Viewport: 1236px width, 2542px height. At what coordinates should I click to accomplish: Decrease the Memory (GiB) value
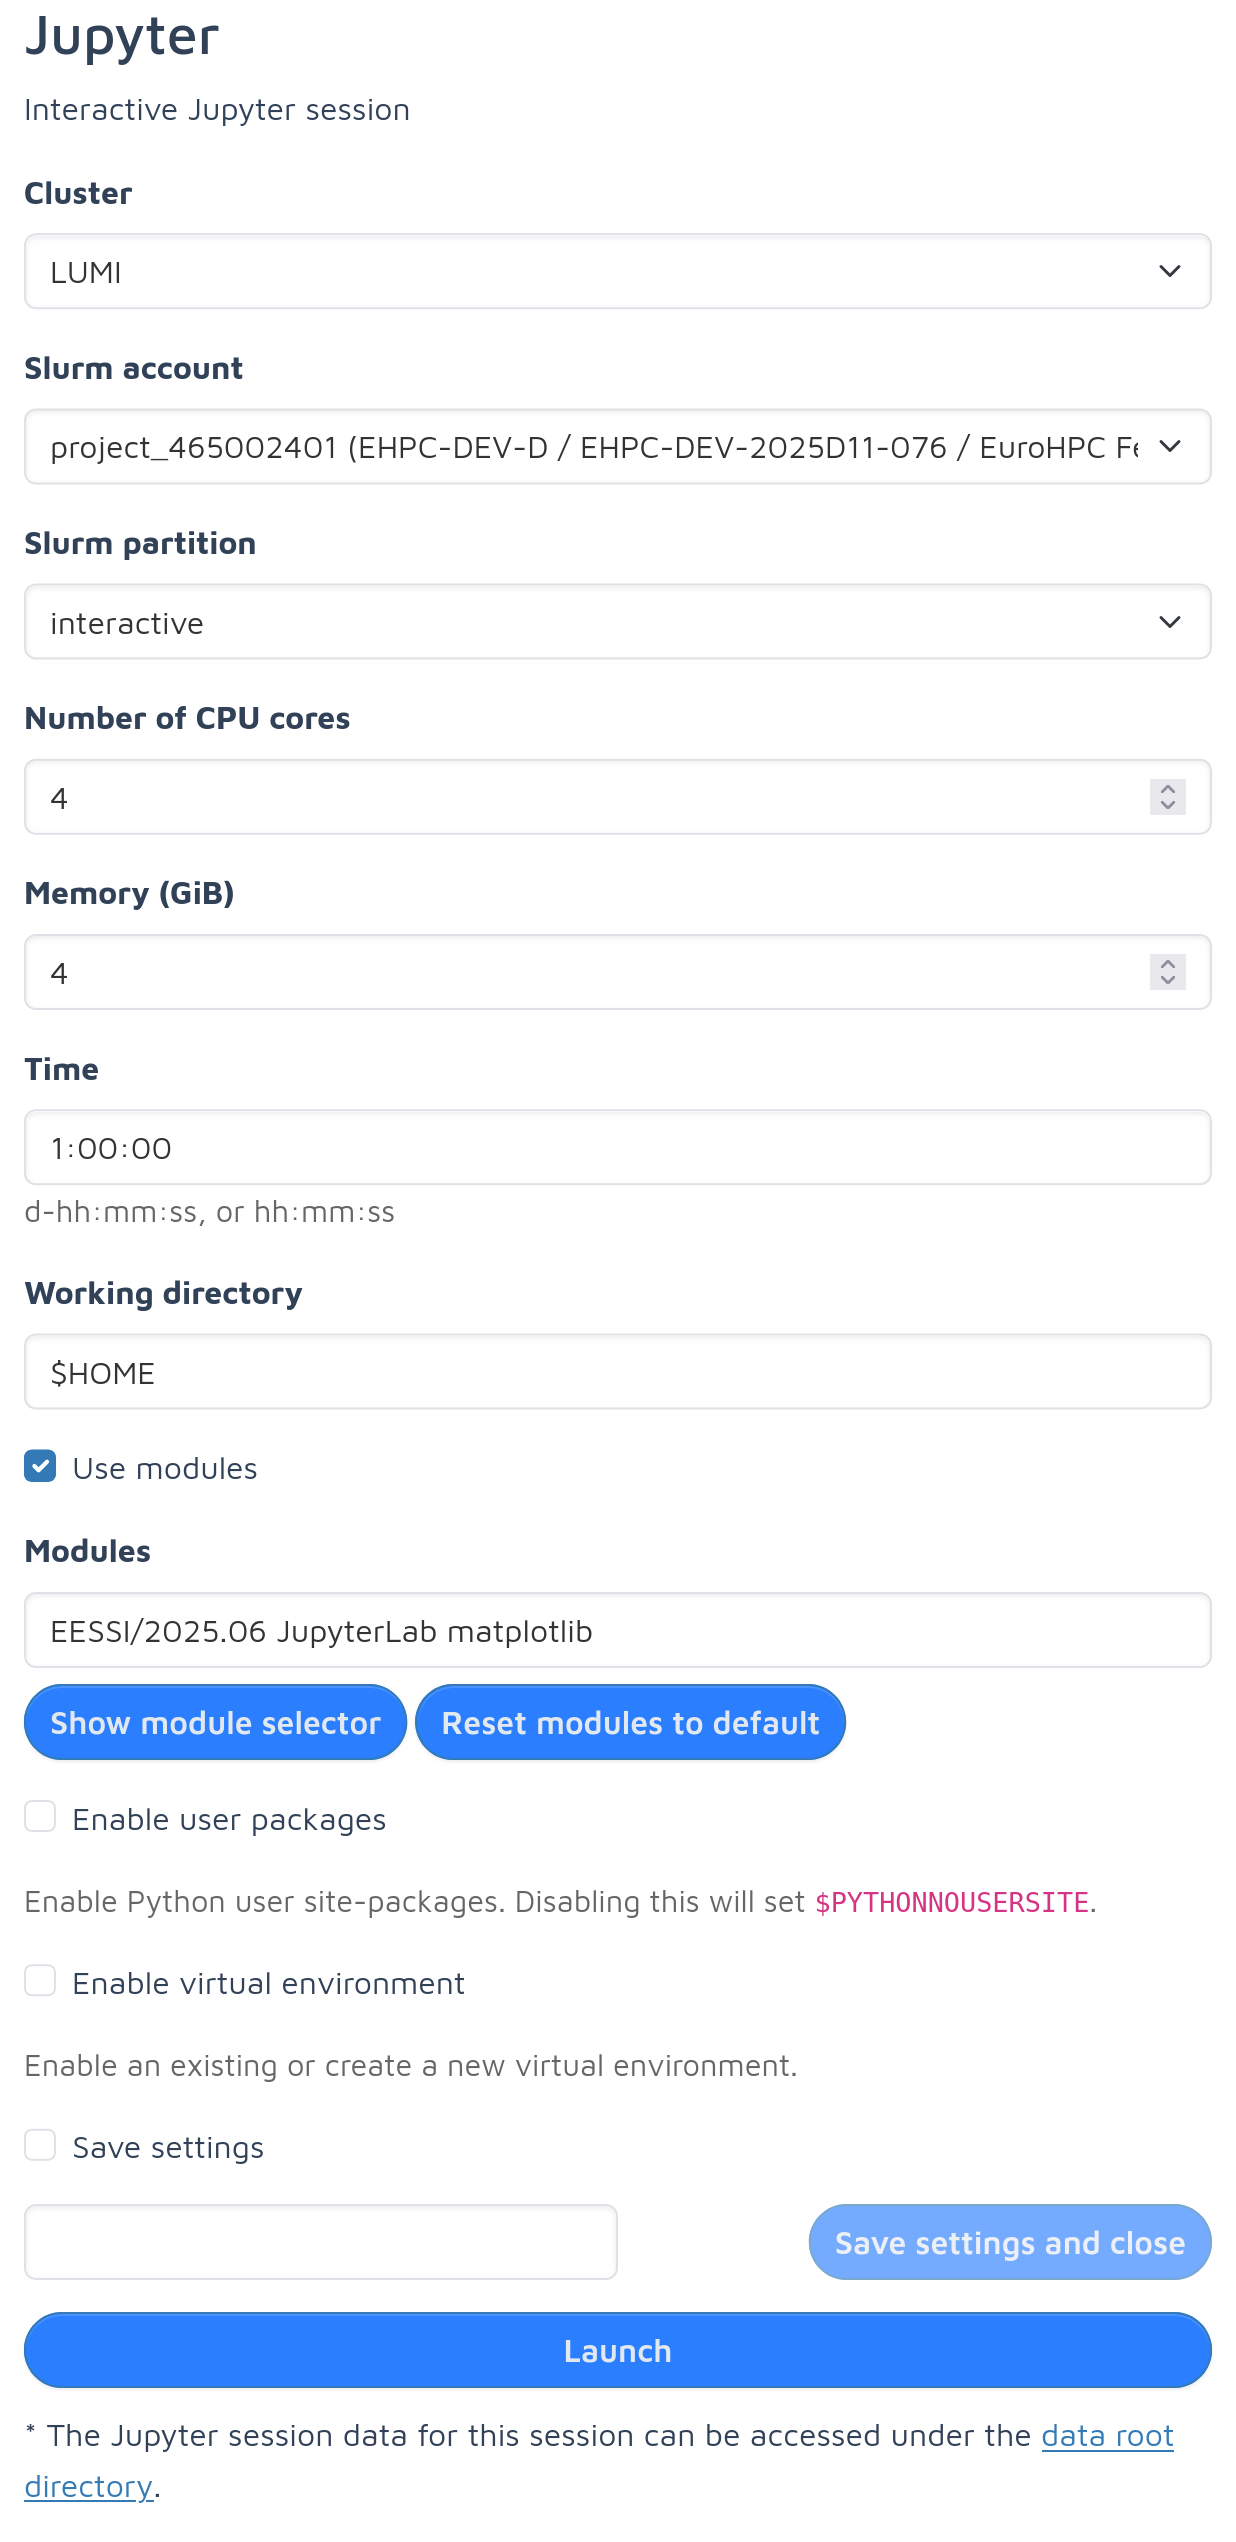tap(1167, 981)
